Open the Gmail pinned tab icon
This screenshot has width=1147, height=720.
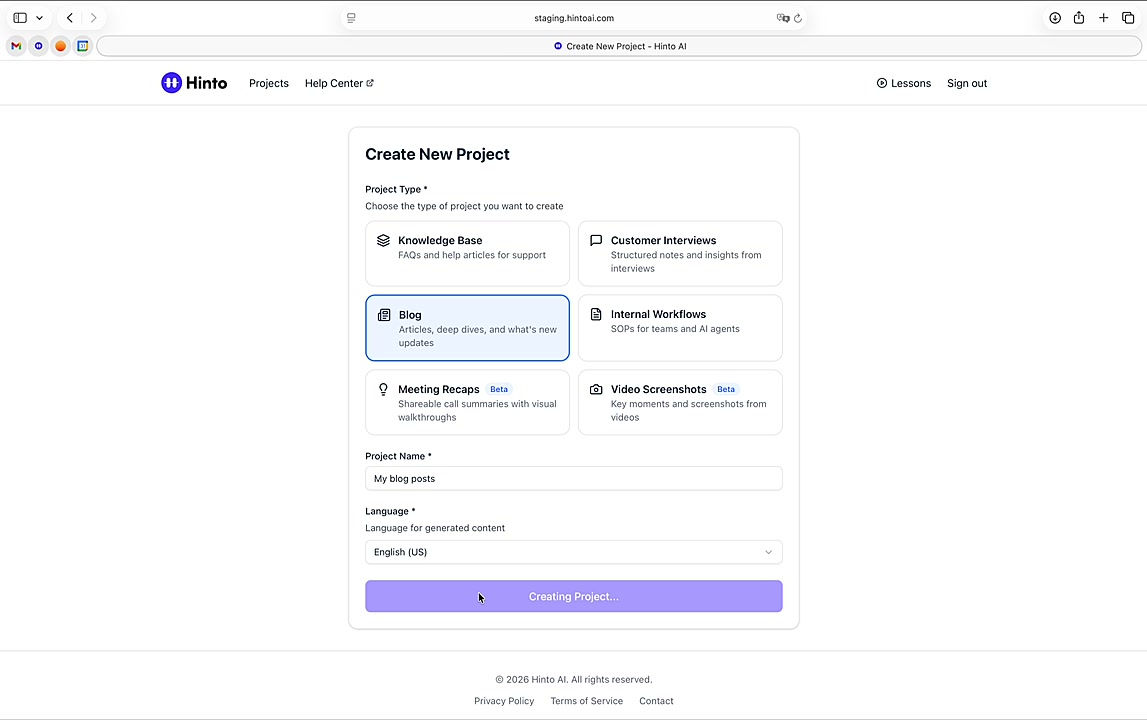pos(16,46)
